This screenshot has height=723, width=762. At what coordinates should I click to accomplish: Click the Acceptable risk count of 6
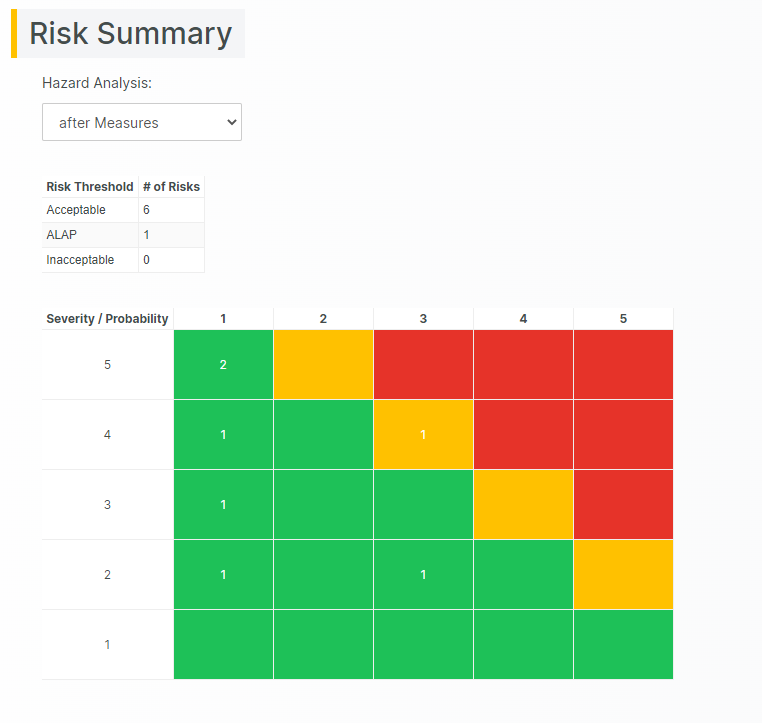tap(147, 210)
